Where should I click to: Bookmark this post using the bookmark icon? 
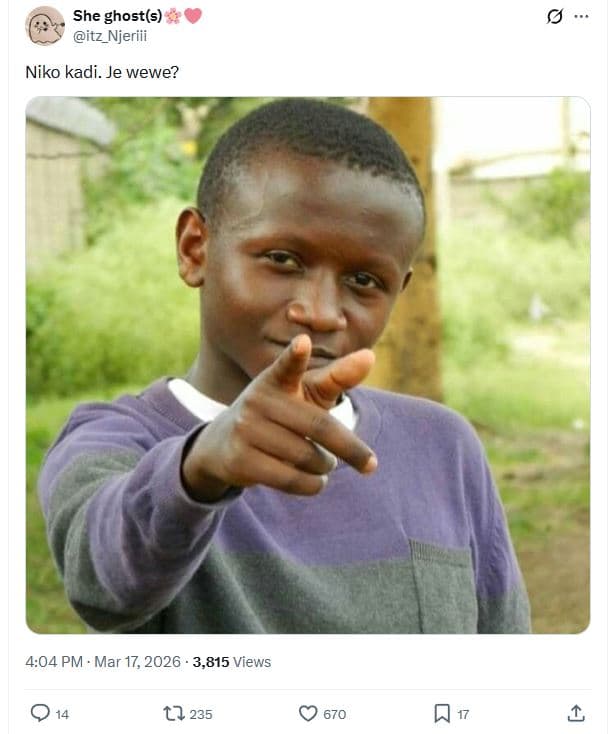click(x=442, y=713)
